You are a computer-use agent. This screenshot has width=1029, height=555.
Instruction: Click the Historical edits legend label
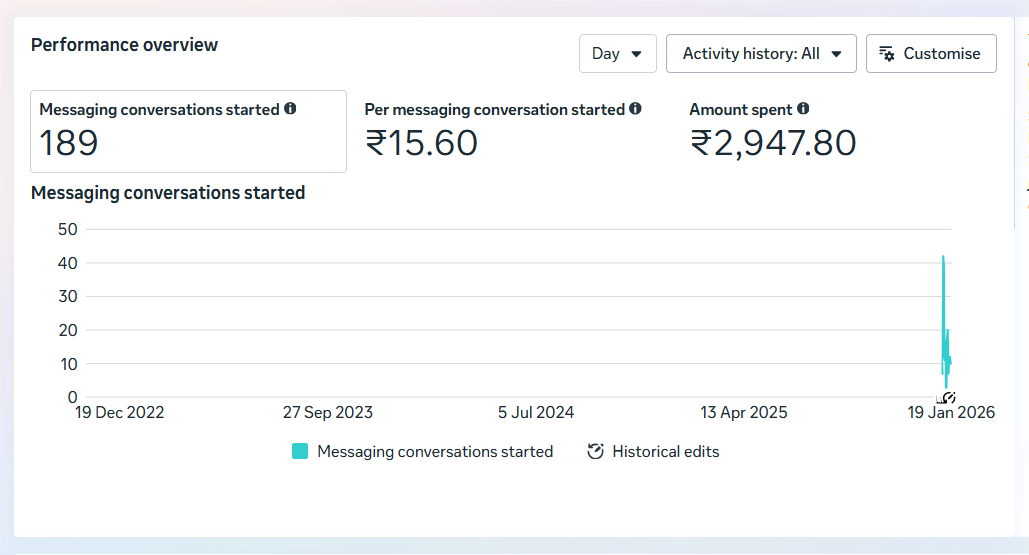pos(665,451)
